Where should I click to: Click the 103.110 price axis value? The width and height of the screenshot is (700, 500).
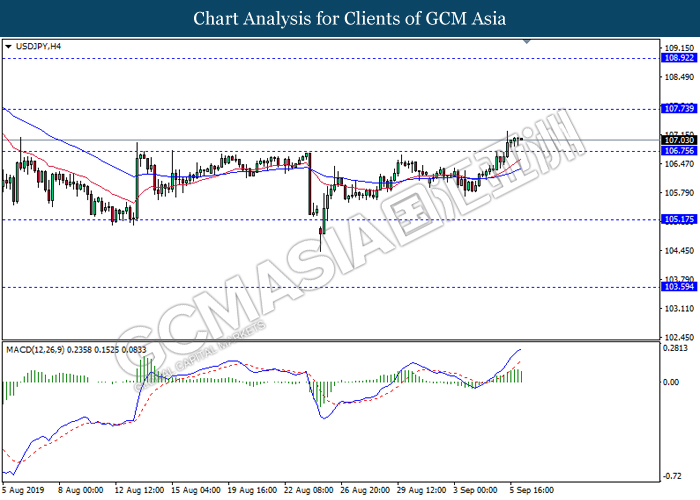click(679, 308)
